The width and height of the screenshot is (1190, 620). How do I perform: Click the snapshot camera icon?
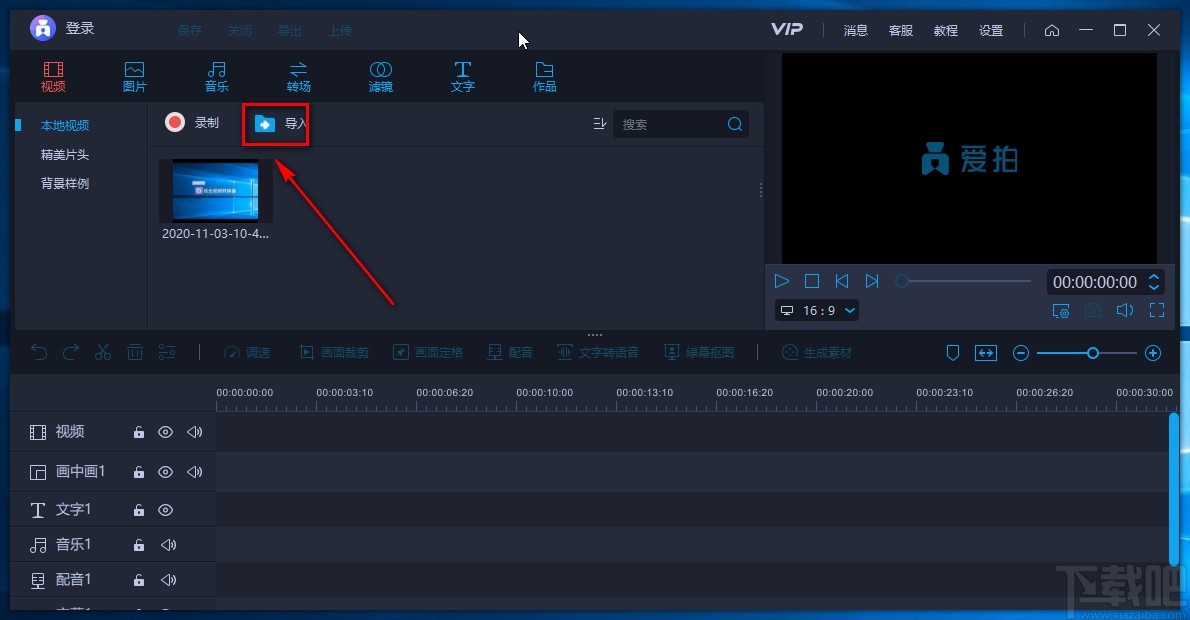pyautogui.click(x=1093, y=310)
